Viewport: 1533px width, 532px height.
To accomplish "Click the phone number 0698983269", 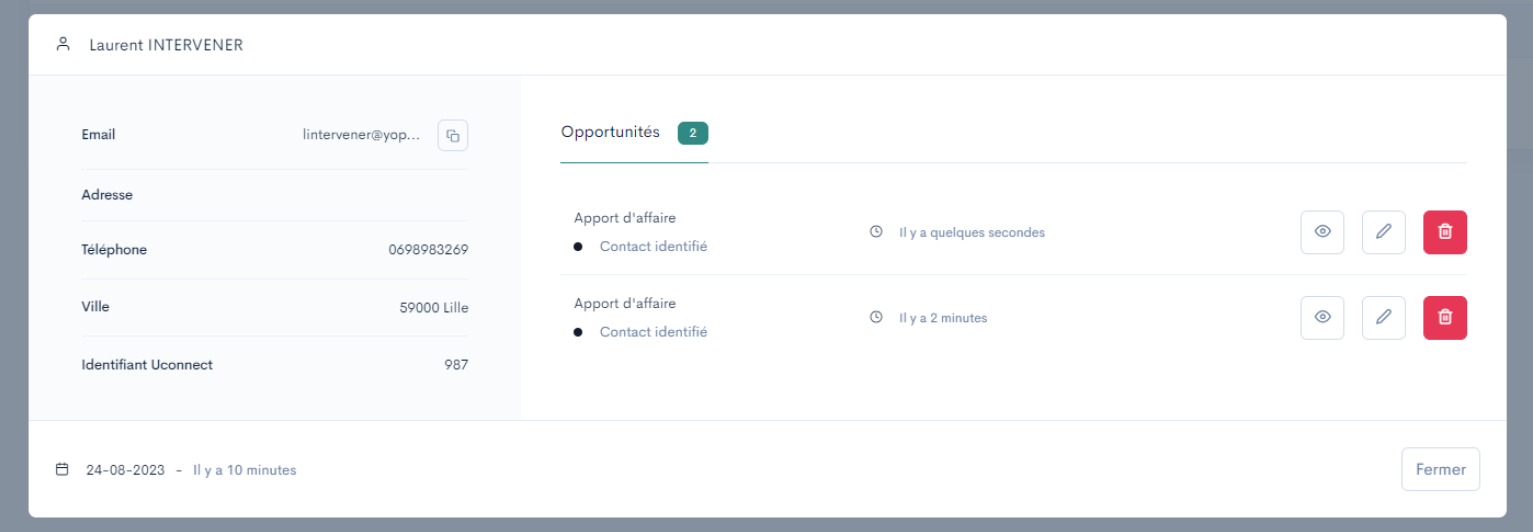I will (x=428, y=250).
